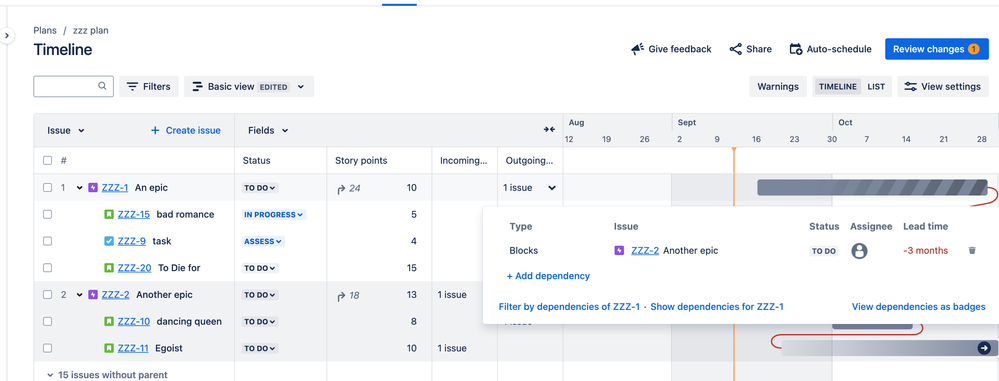Image resolution: width=999 pixels, height=381 pixels.
Task: Click the assignee avatar icon for ZZZ-2
Action: [859, 251]
